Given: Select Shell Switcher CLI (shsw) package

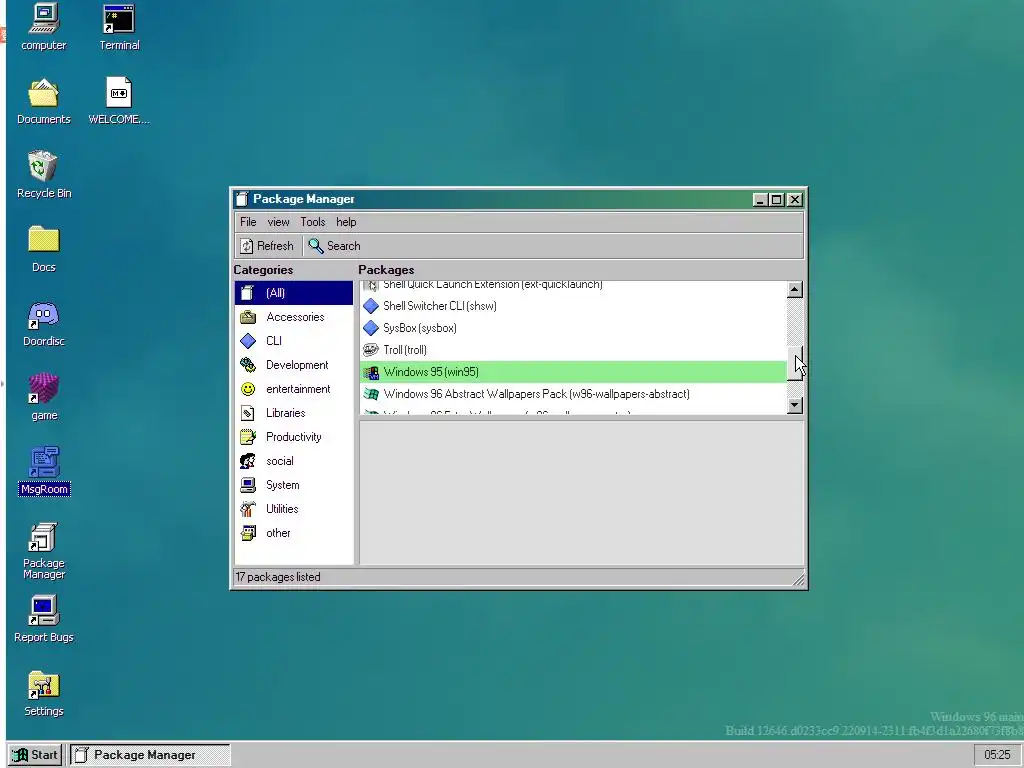Looking at the screenshot, I should coord(573,306).
